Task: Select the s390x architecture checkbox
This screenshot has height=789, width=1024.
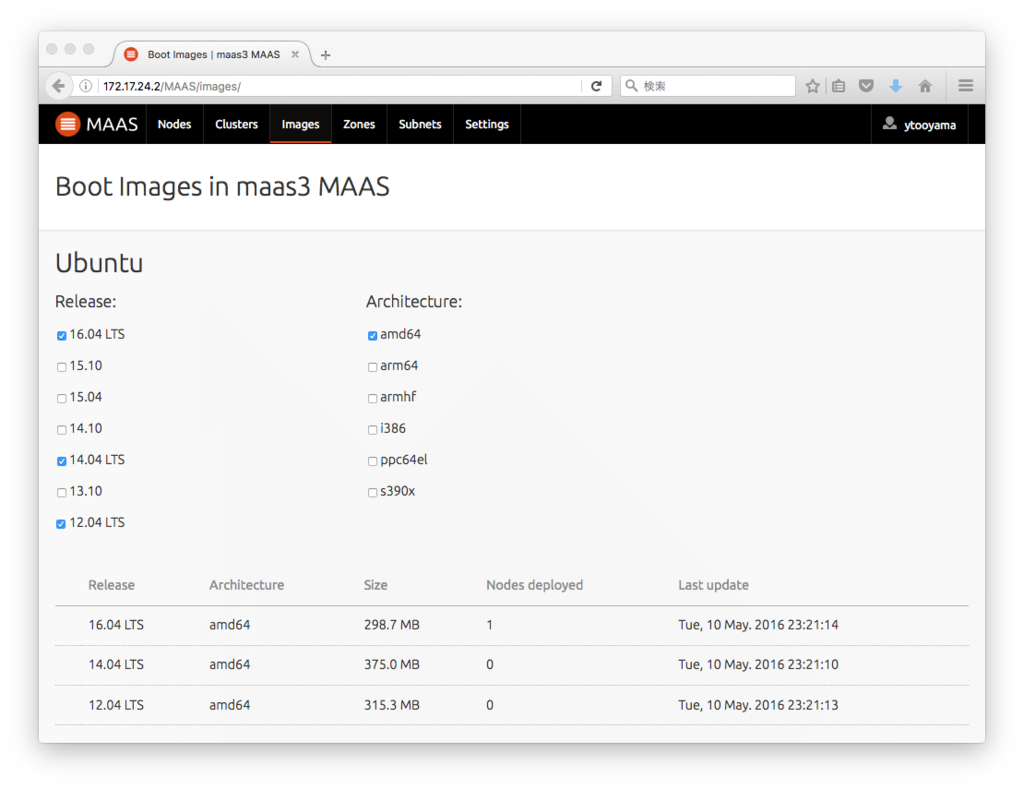Action: (372, 492)
